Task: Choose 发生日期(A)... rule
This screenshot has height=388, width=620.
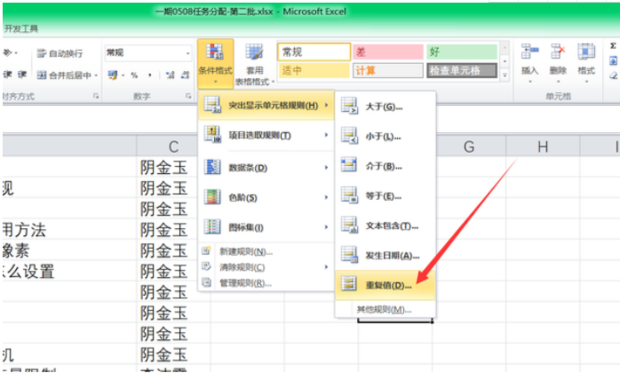Action: [x=386, y=256]
